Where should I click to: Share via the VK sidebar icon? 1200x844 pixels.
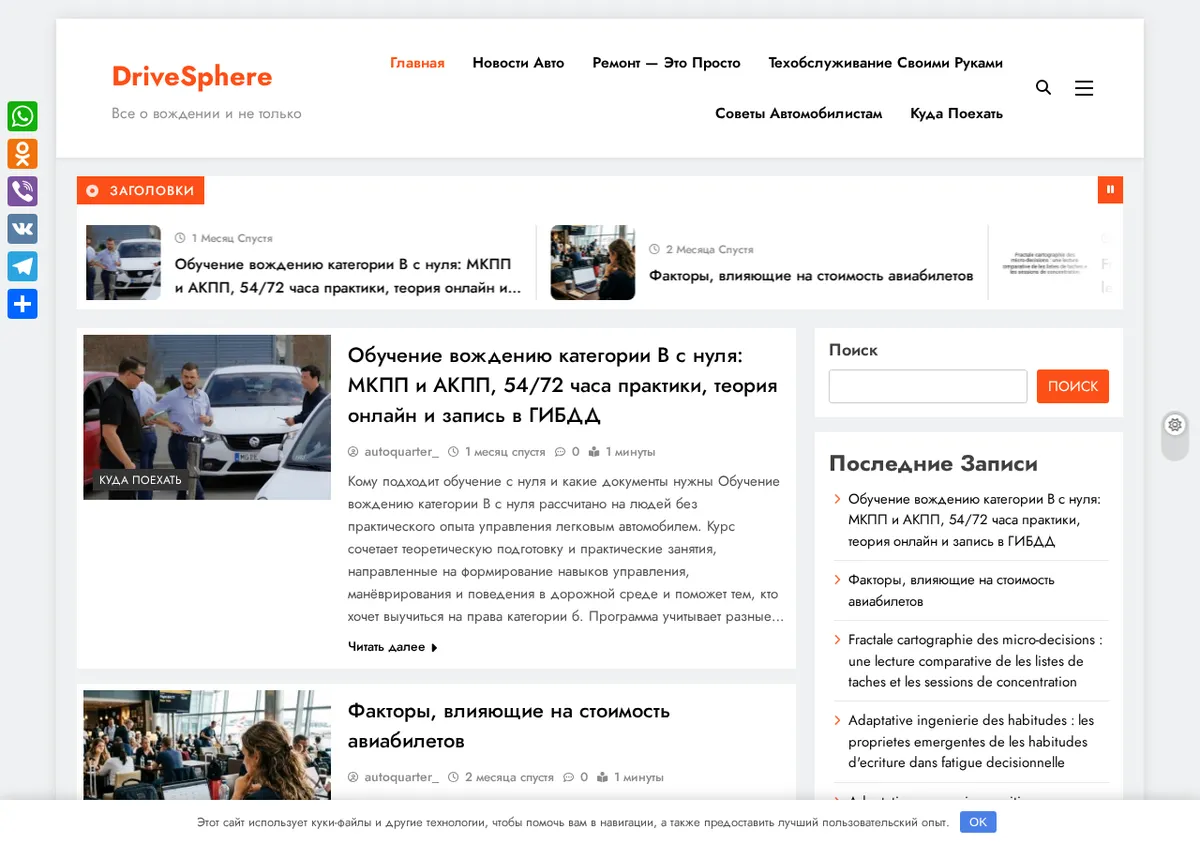coord(22,229)
